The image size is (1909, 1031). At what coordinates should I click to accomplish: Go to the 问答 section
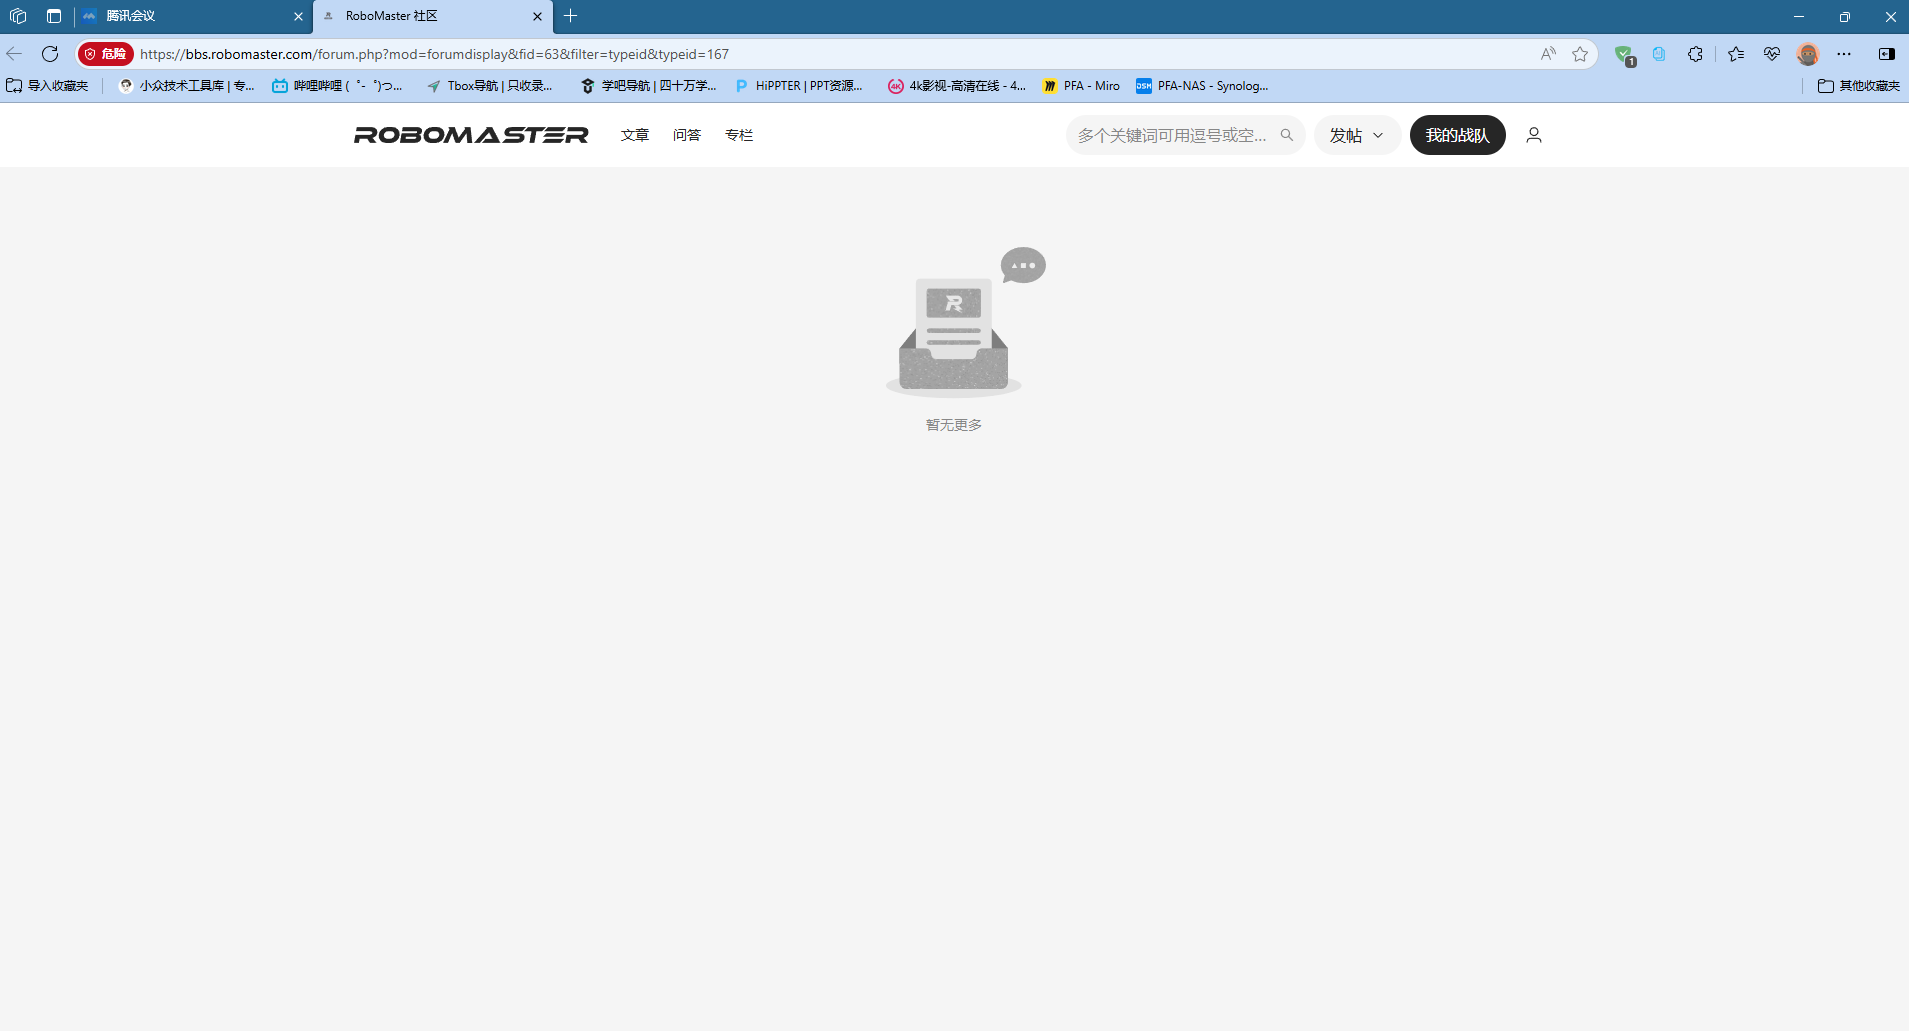click(687, 135)
